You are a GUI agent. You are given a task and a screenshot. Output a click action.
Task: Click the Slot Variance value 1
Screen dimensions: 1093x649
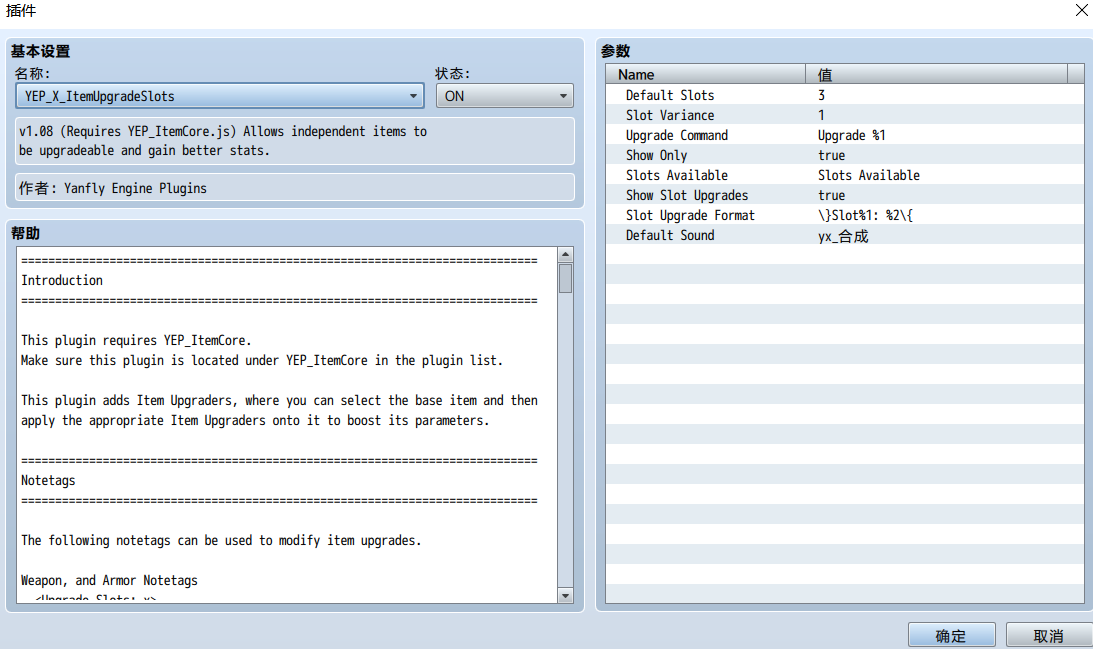pos(821,116)
